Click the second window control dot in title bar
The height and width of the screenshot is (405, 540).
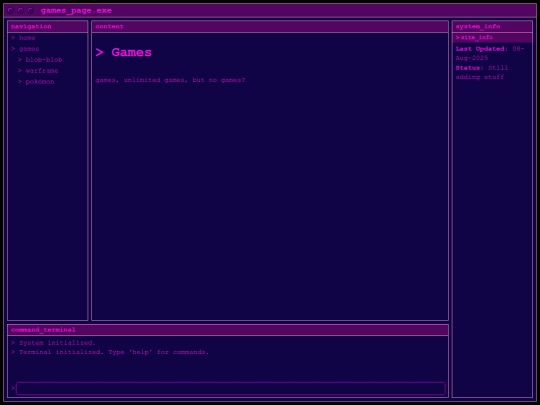tap(20, 11)
